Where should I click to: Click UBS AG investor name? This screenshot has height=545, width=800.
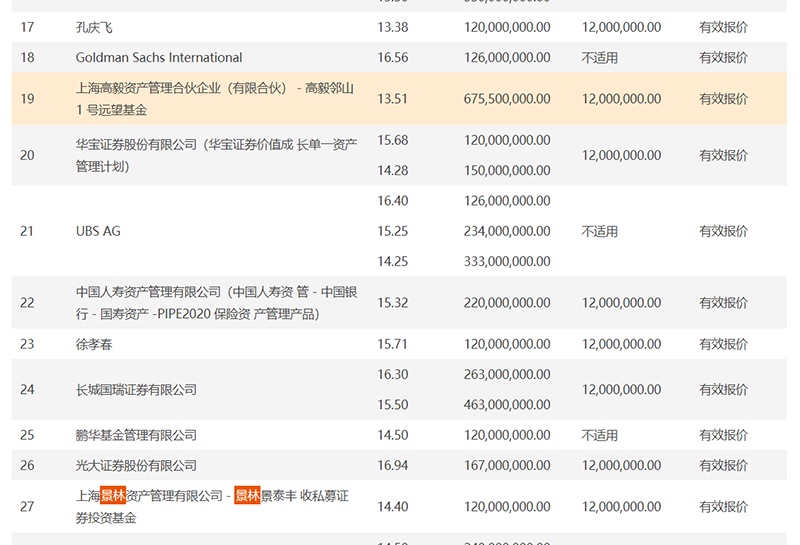pyautogui.click(x=98, y=231)
